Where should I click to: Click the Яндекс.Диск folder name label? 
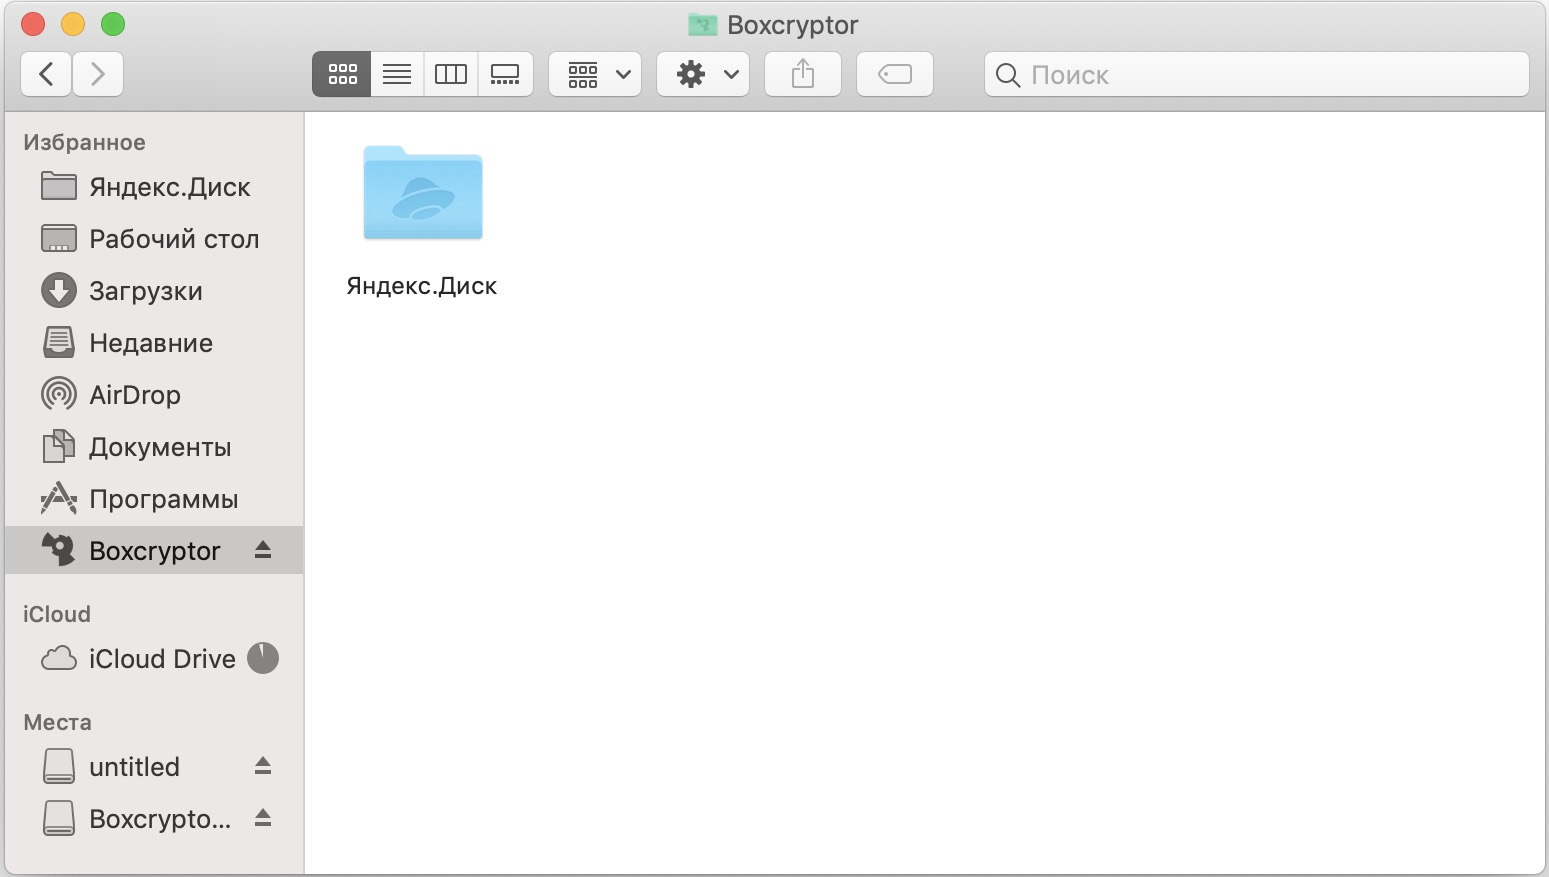point(422,286)
